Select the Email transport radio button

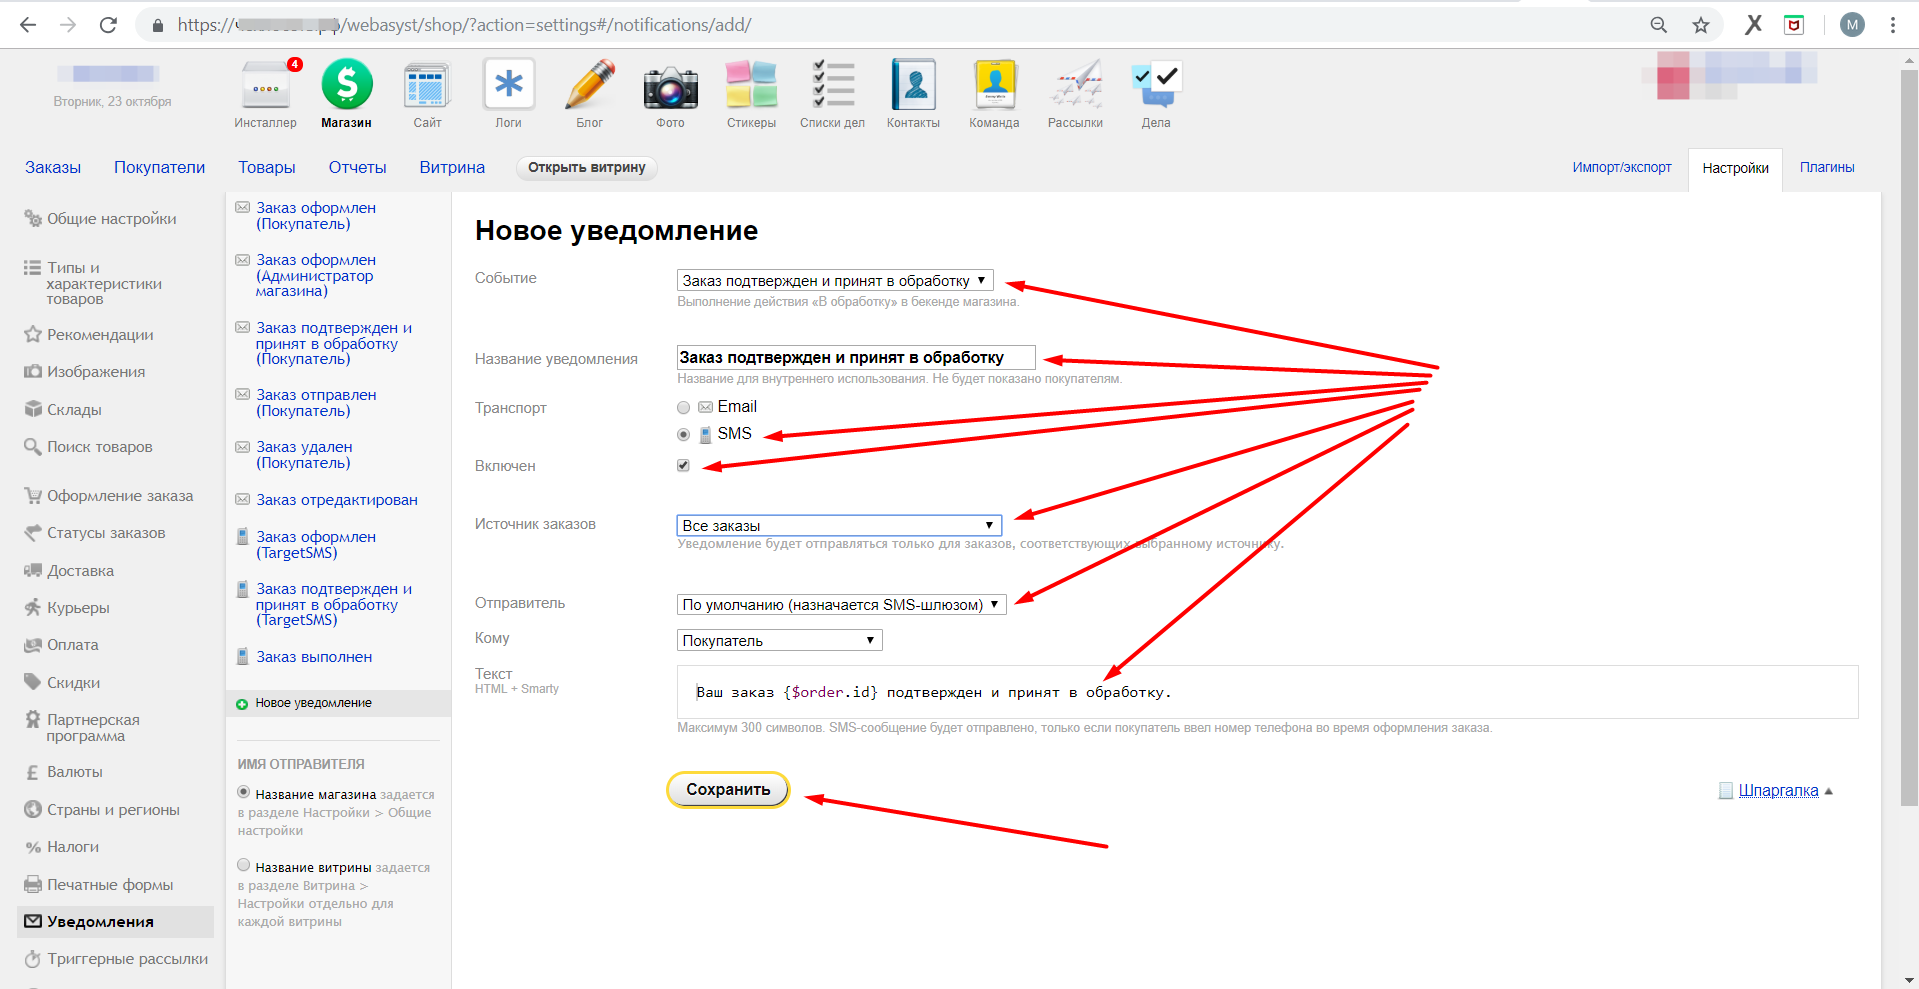[683, 407]
